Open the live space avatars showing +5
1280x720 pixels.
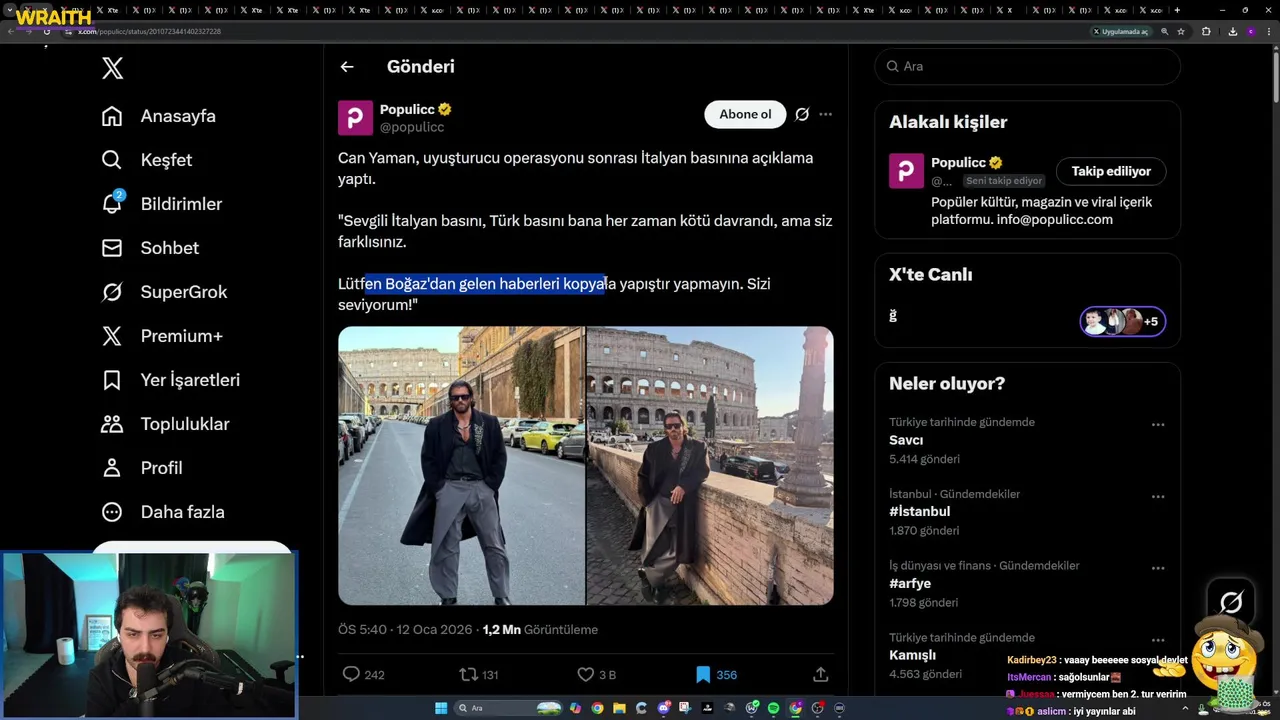(1122, 321)
